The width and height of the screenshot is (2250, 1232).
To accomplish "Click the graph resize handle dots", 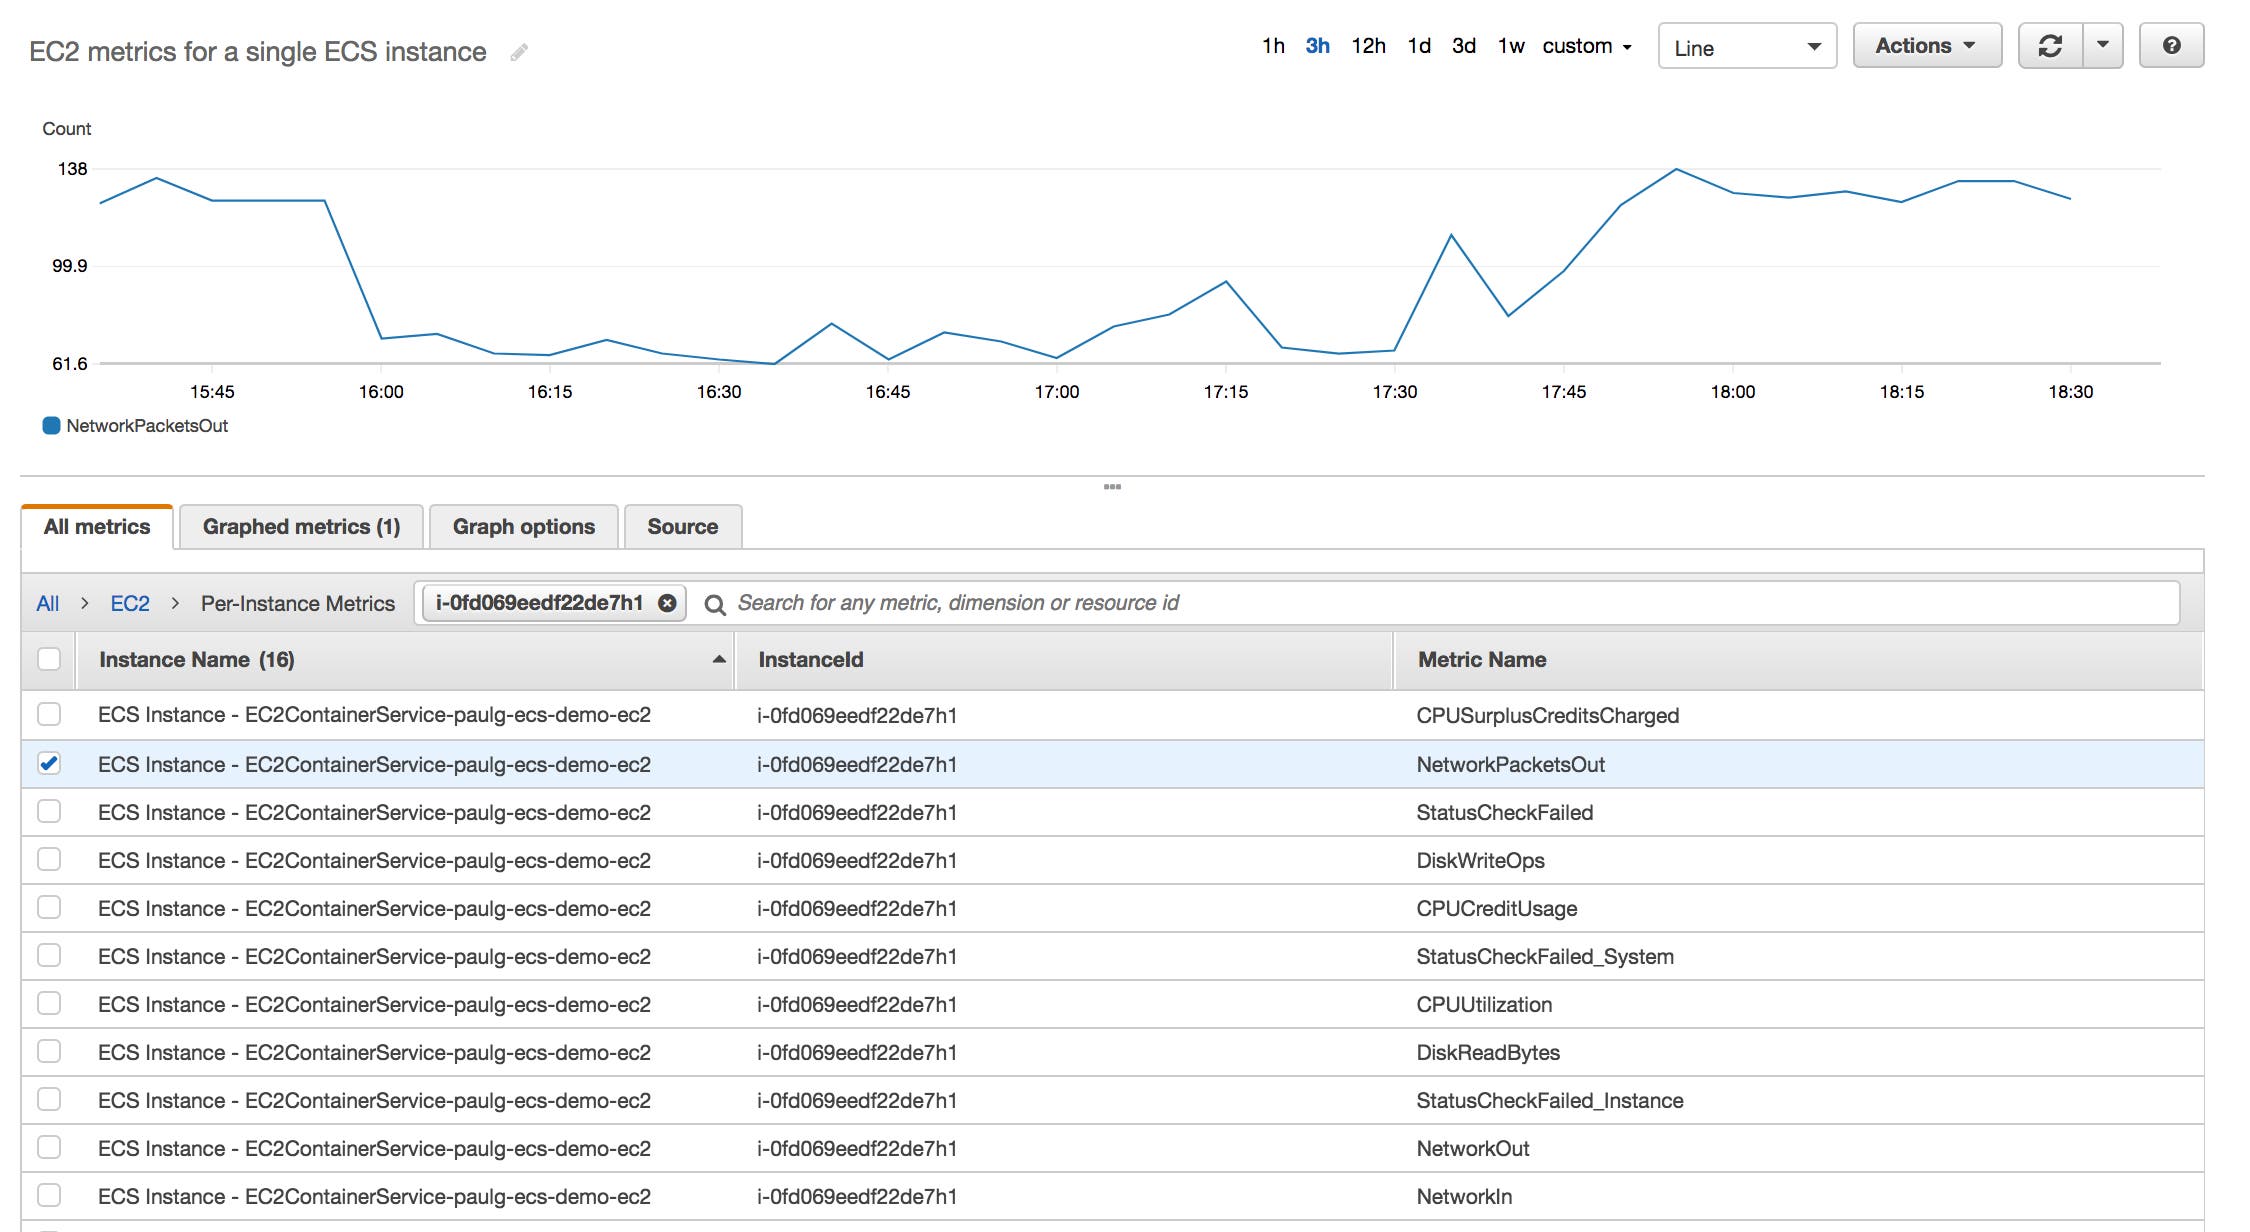I will click(x=1113, y=486).
